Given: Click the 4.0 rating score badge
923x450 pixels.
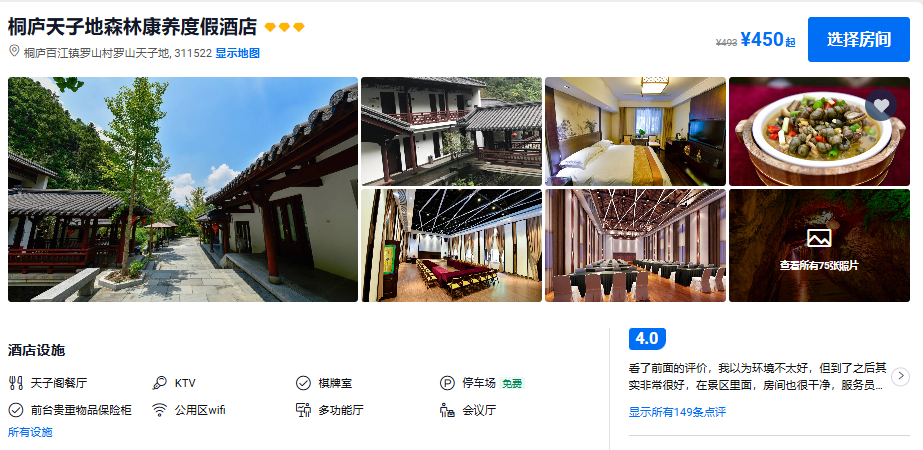Looking at the screenshot, I should coord(647,339).
